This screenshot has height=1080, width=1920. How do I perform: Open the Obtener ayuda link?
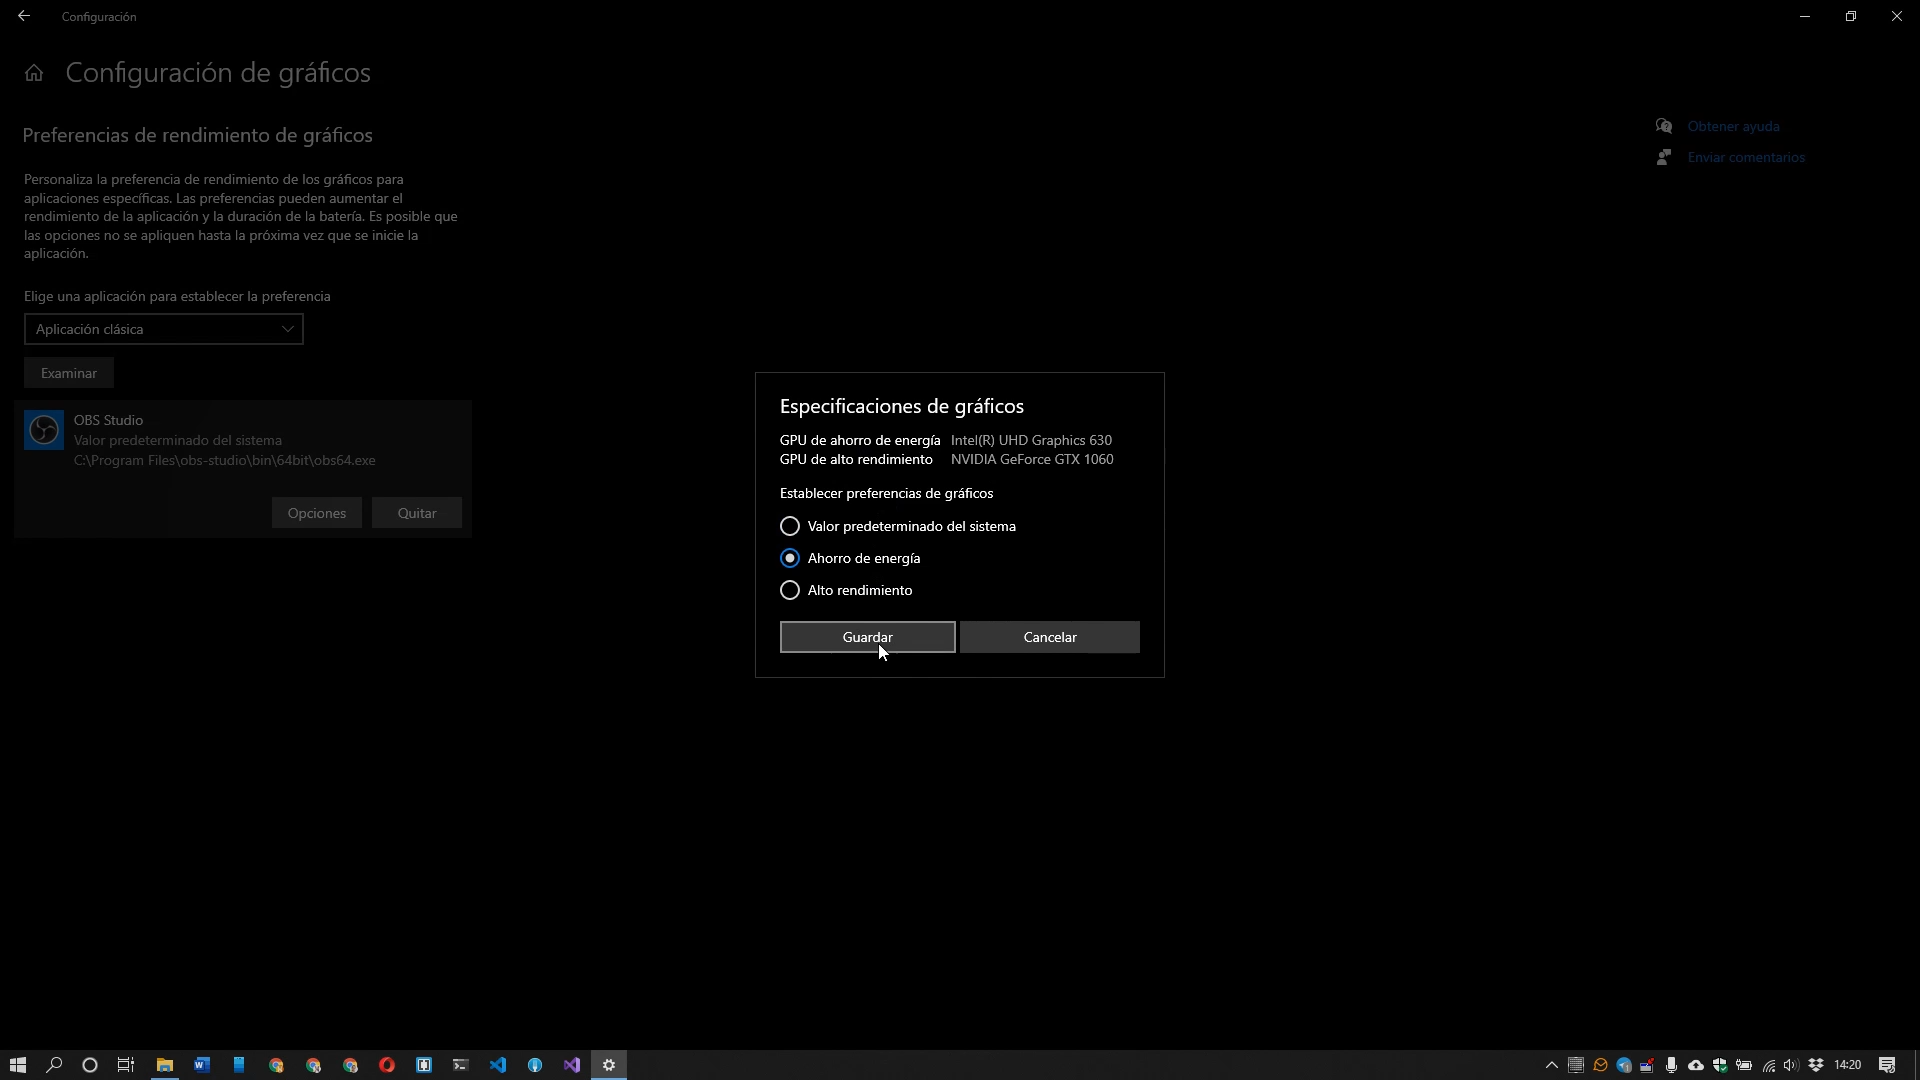pyautogui.click(x=1733, y=126)
